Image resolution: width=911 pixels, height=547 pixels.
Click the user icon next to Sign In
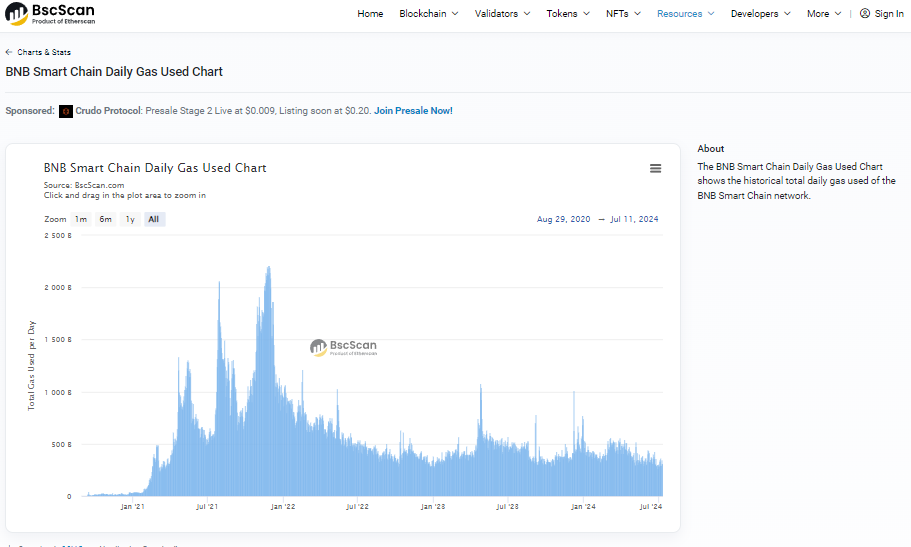point(864,14)
